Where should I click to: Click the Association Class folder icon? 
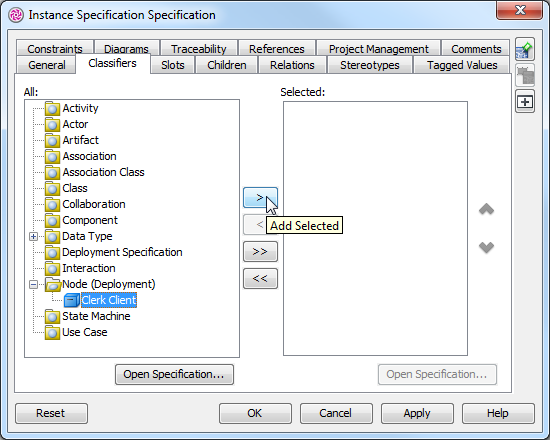pos(52,173)
